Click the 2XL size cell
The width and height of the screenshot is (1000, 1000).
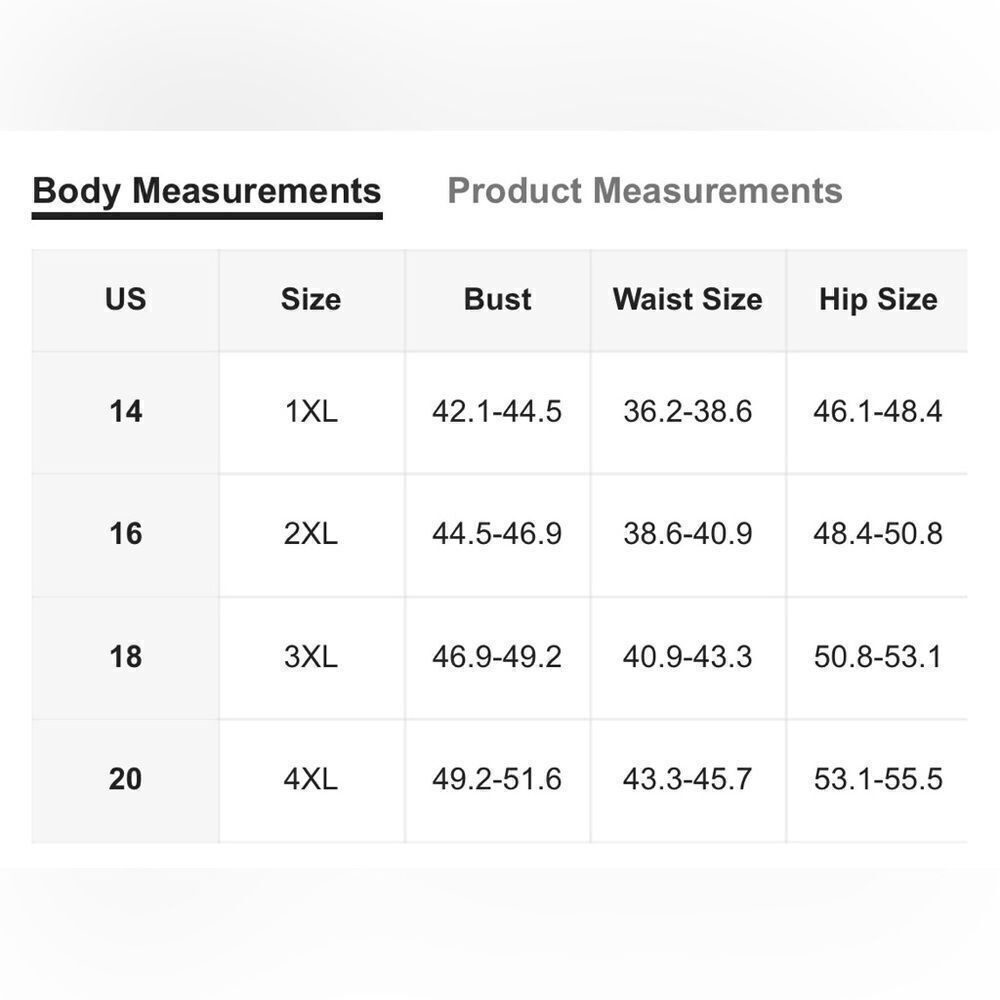(311, 534)
